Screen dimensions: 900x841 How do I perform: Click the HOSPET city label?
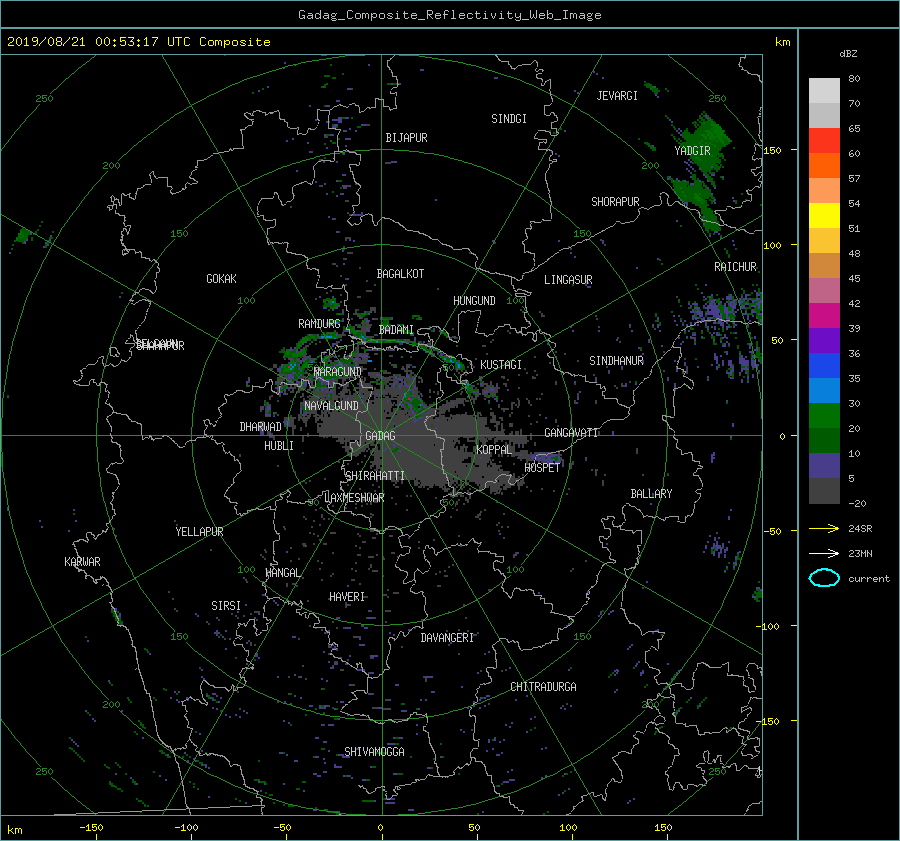click(542, 468)
